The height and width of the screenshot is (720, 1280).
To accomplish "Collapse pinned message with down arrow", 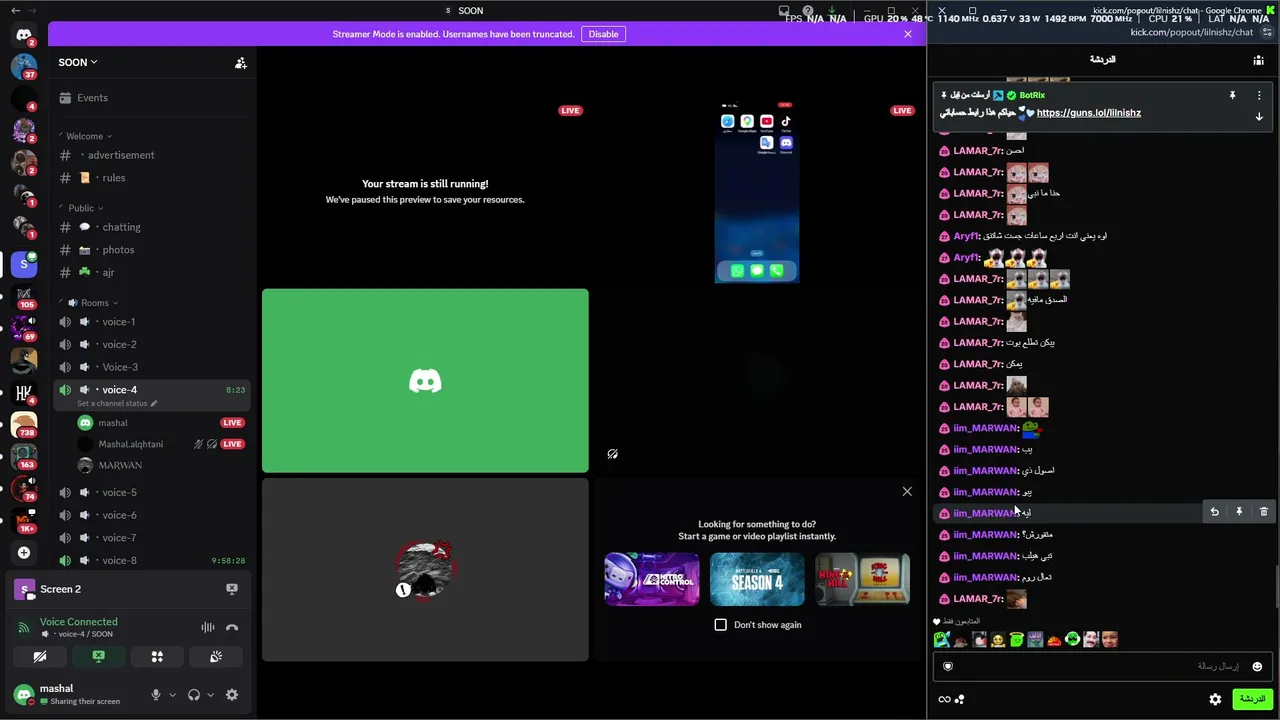I will pyautogui.click(x=1259, y=117).
